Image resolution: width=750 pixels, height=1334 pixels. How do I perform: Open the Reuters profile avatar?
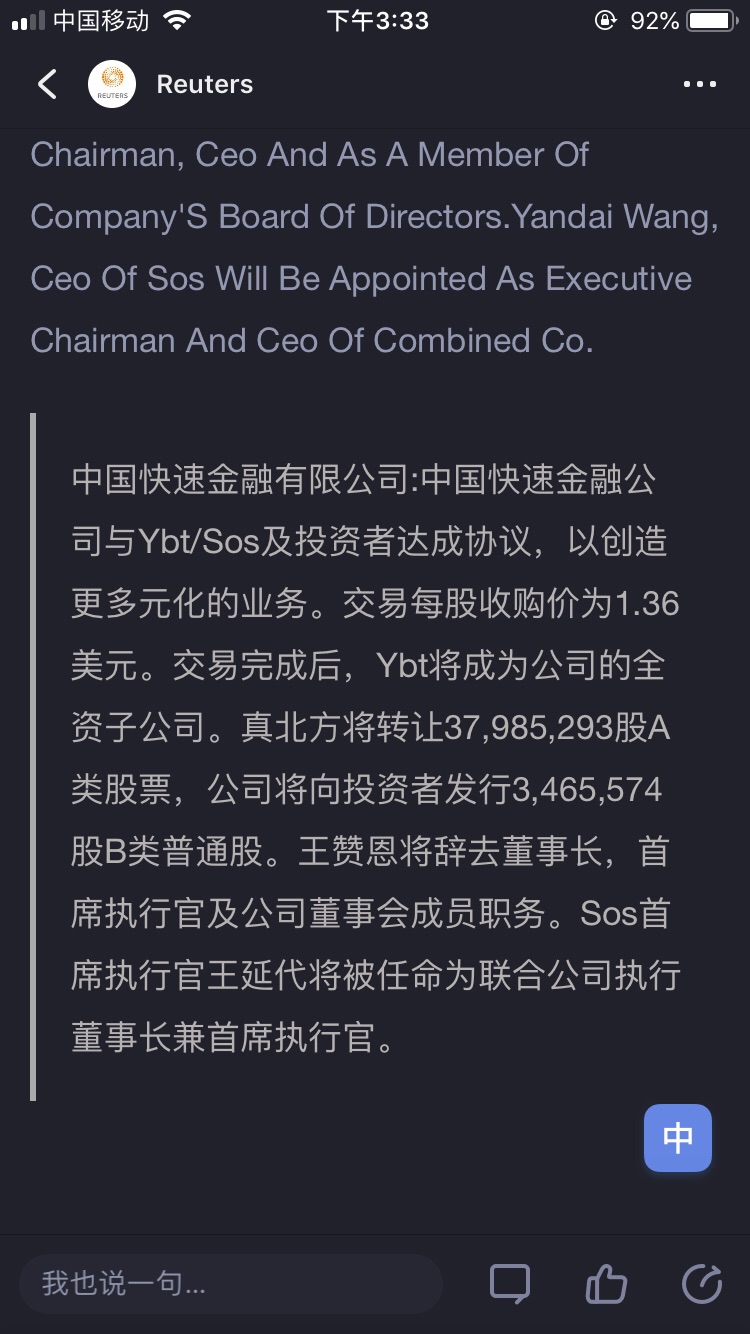click(x=112, y=84)
